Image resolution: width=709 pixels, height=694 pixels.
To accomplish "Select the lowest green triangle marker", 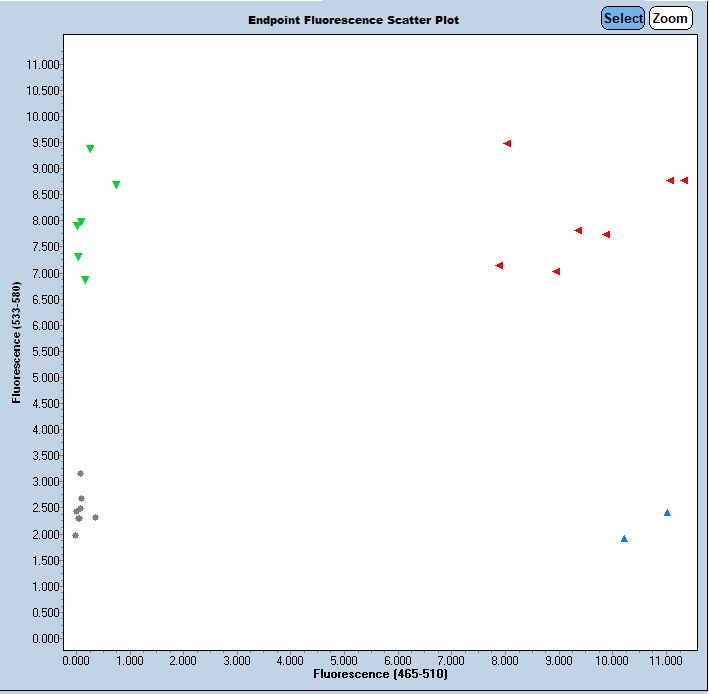I will (85, 280).
